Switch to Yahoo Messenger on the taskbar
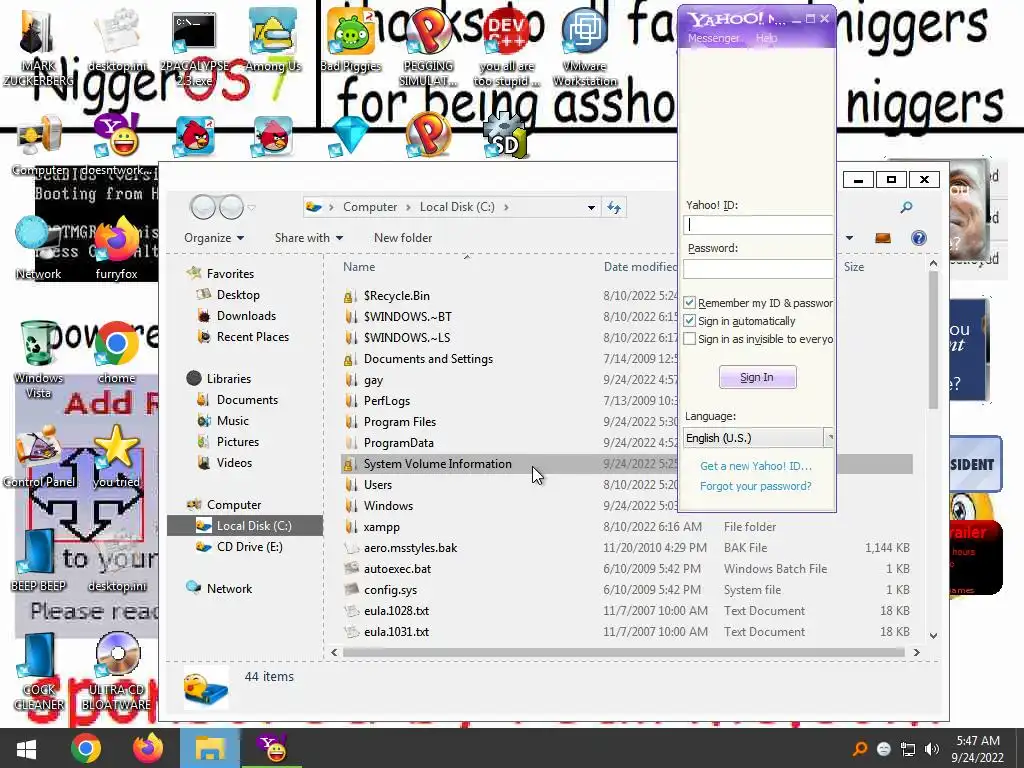This screenshot has width=1024, height=768. [272, 748]
